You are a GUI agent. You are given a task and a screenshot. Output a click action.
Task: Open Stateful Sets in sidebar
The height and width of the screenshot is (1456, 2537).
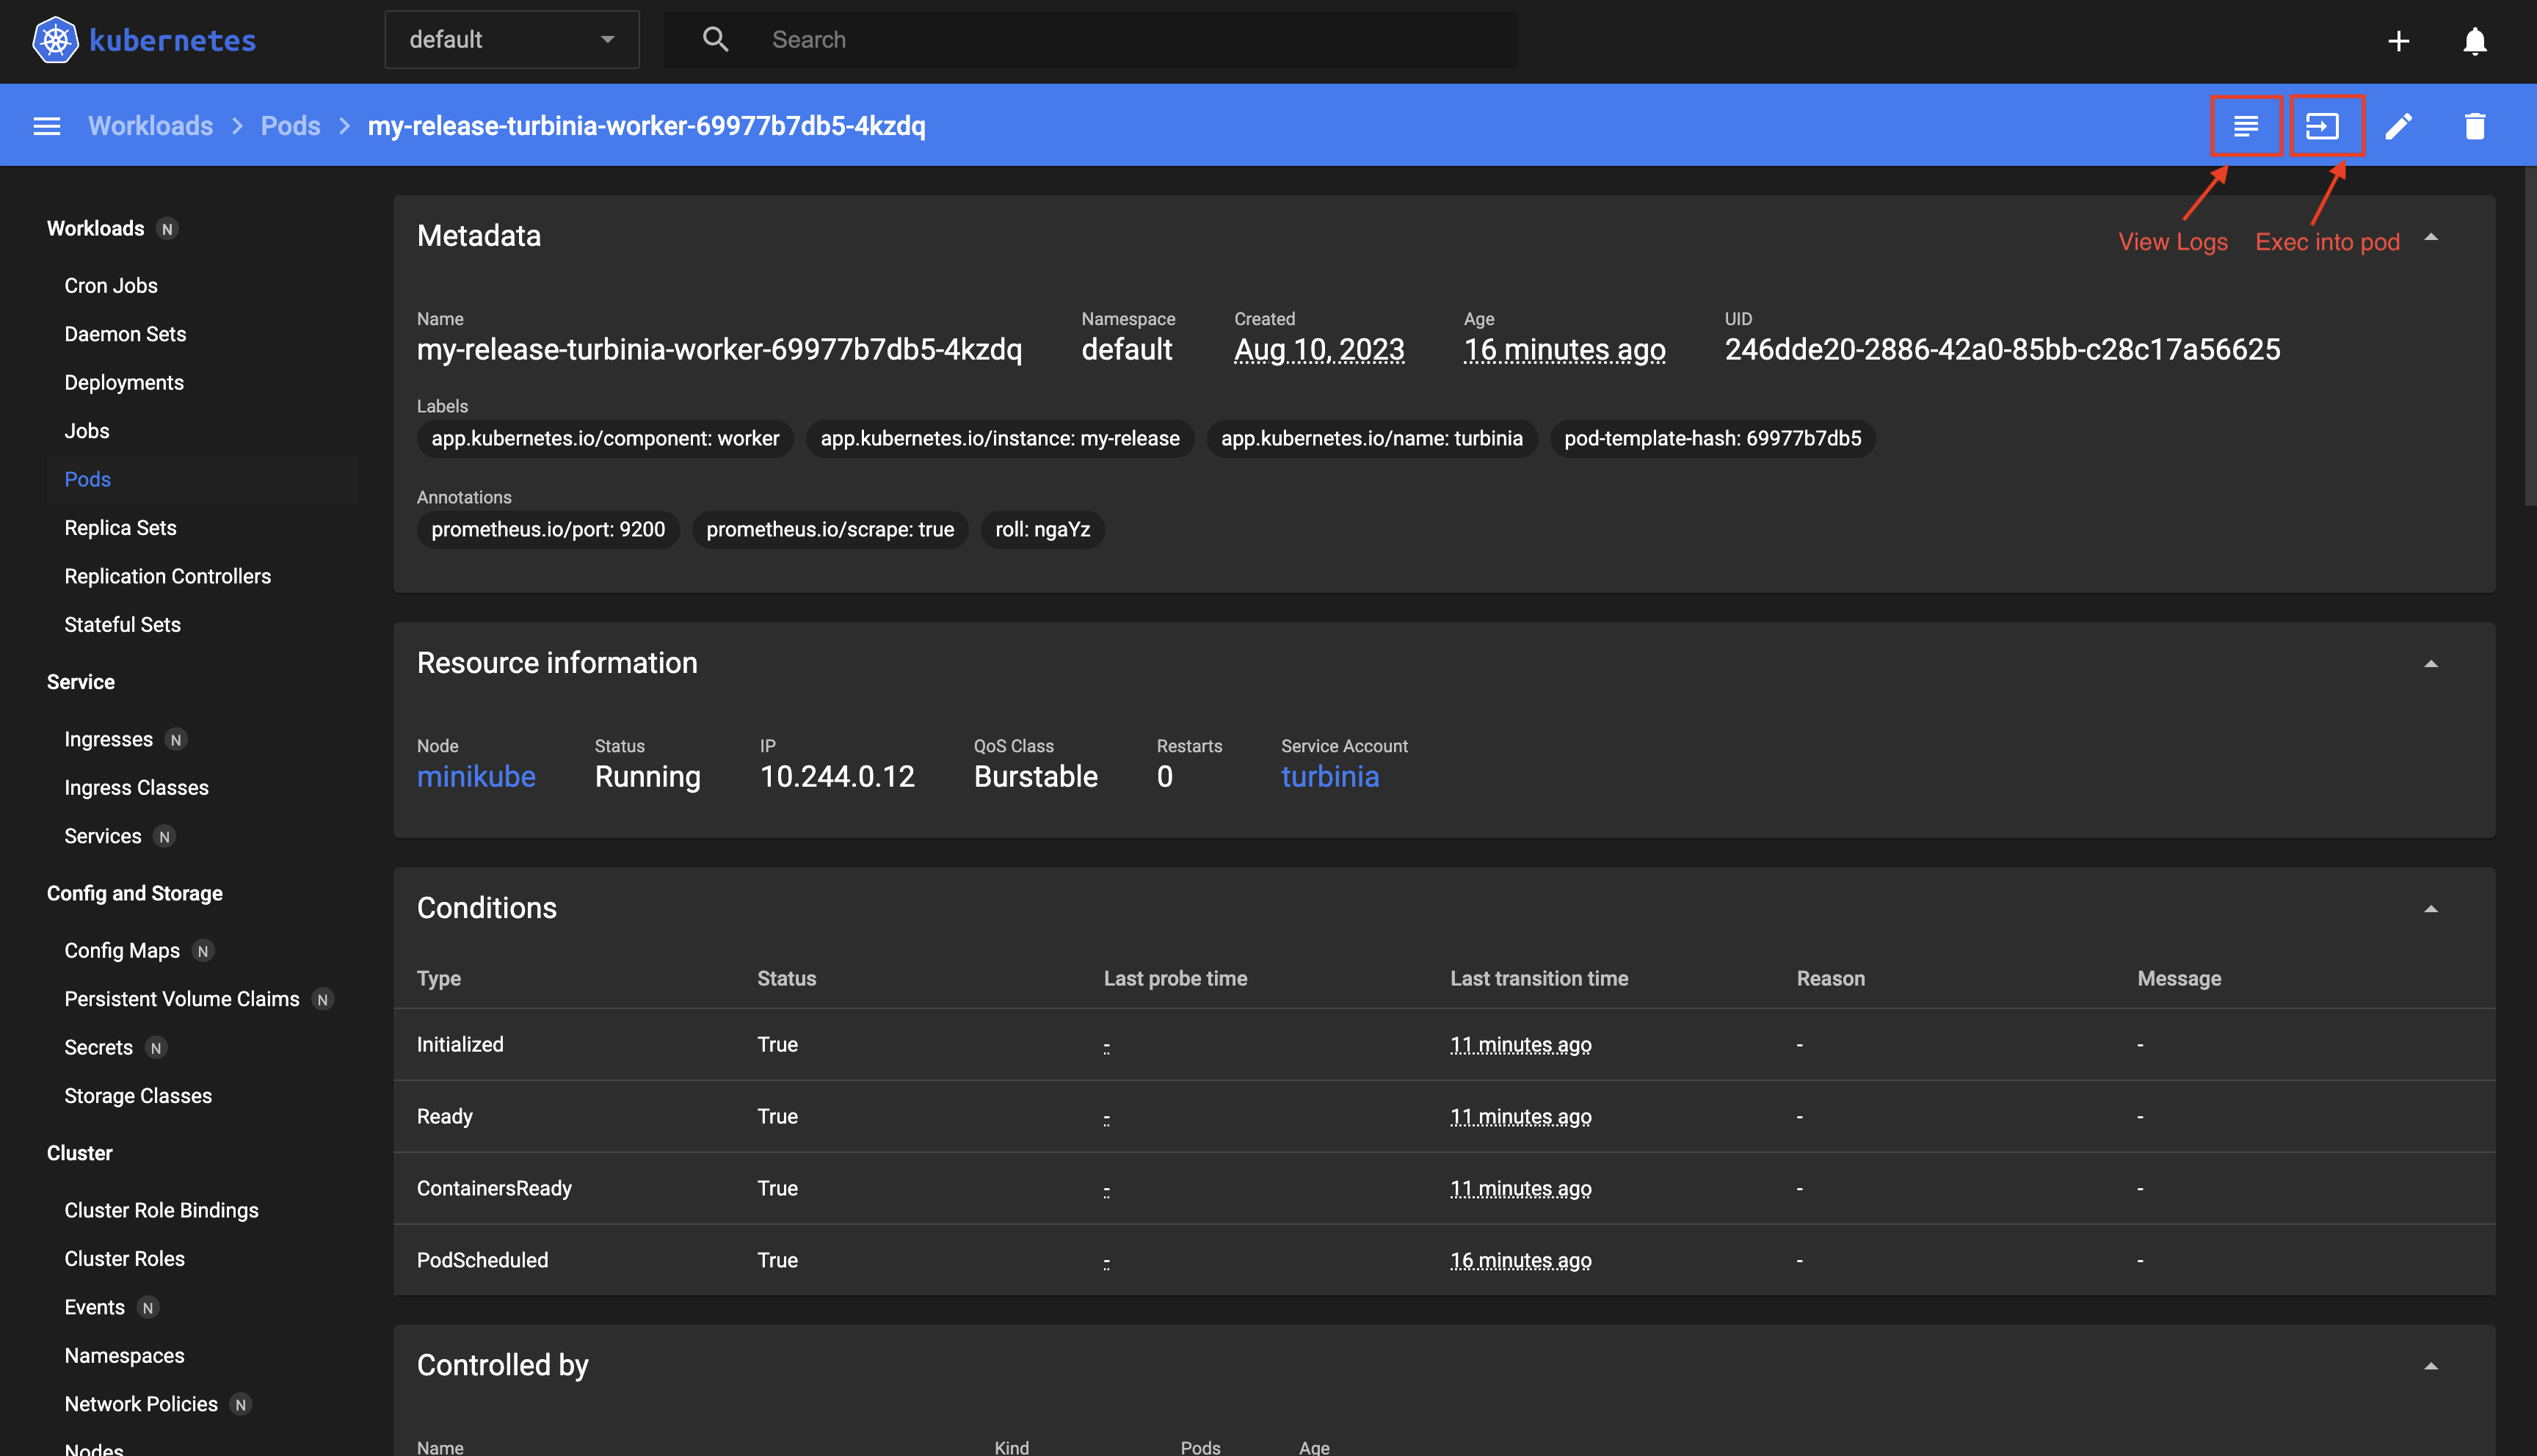[x=122, y=625]
